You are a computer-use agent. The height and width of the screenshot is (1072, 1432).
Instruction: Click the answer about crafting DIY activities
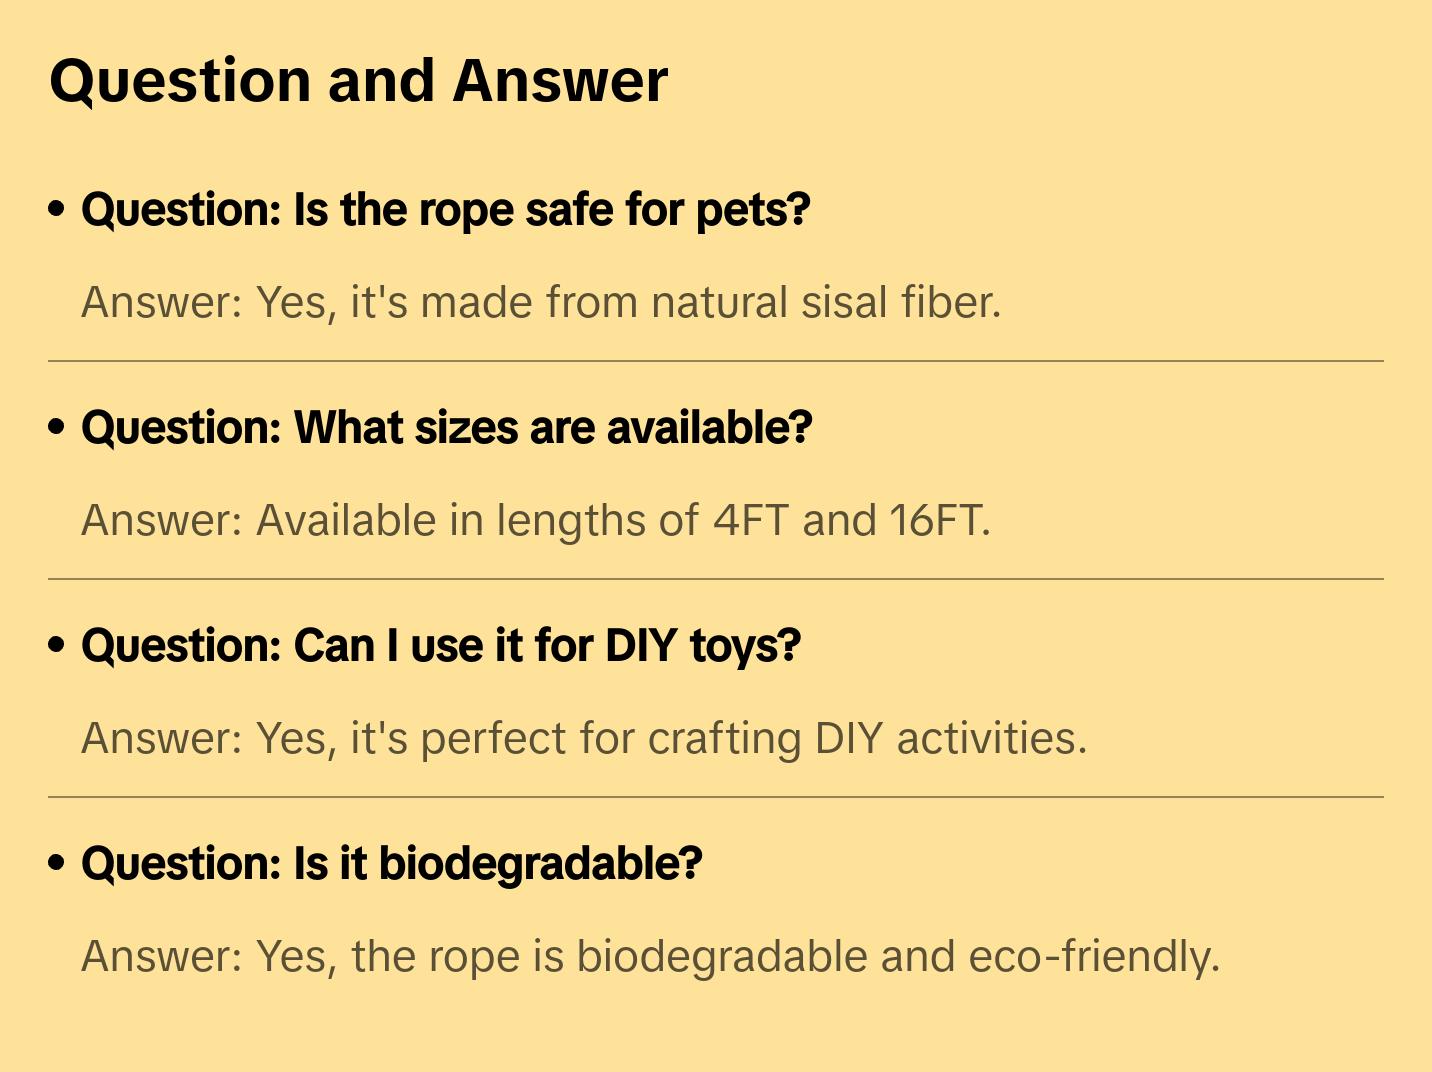pos(583,738)
